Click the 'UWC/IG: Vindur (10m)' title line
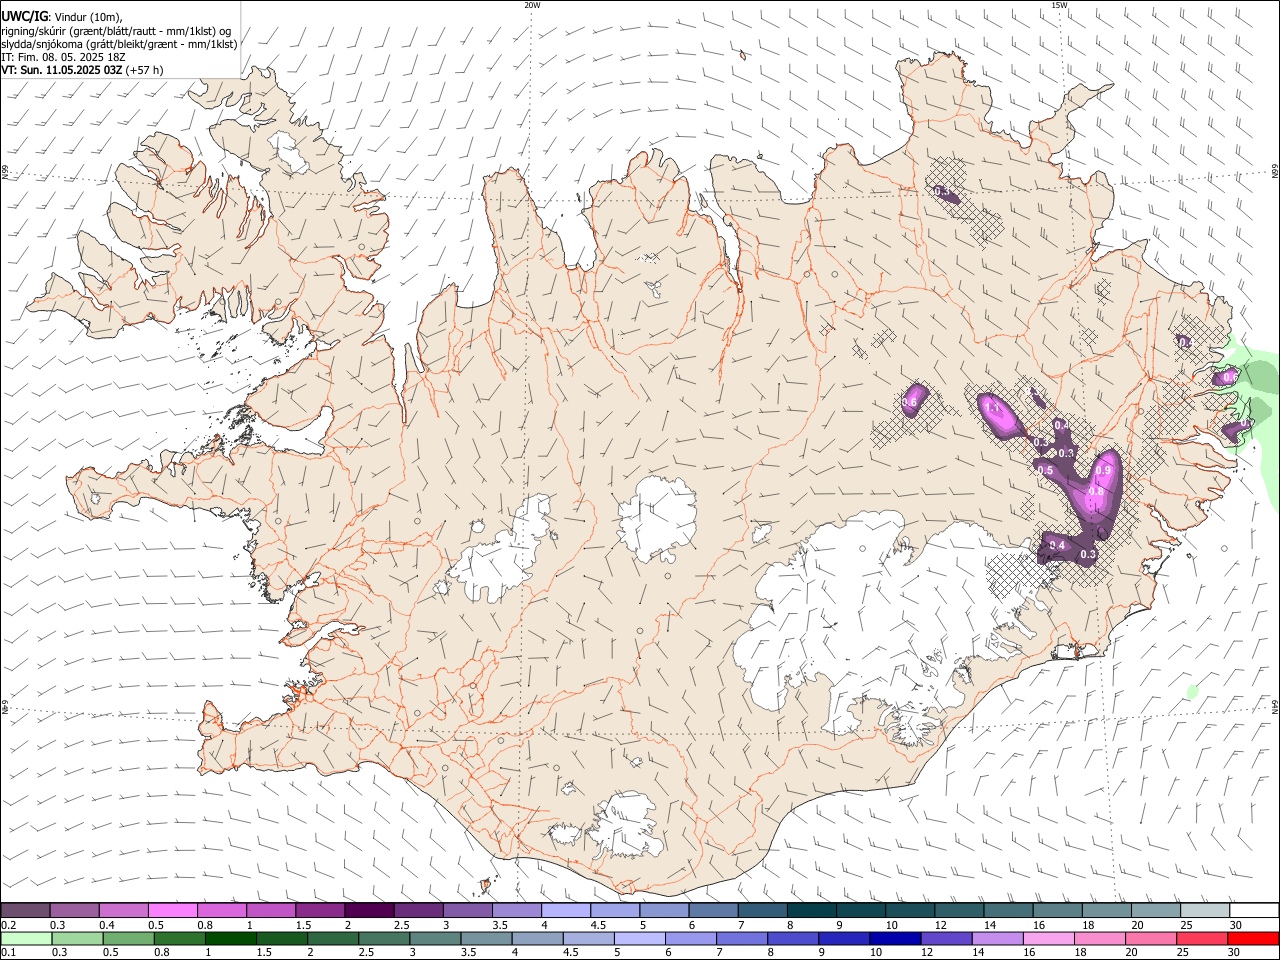The image size is (1280, 960). pyautogui.click(x=63, y=17)
